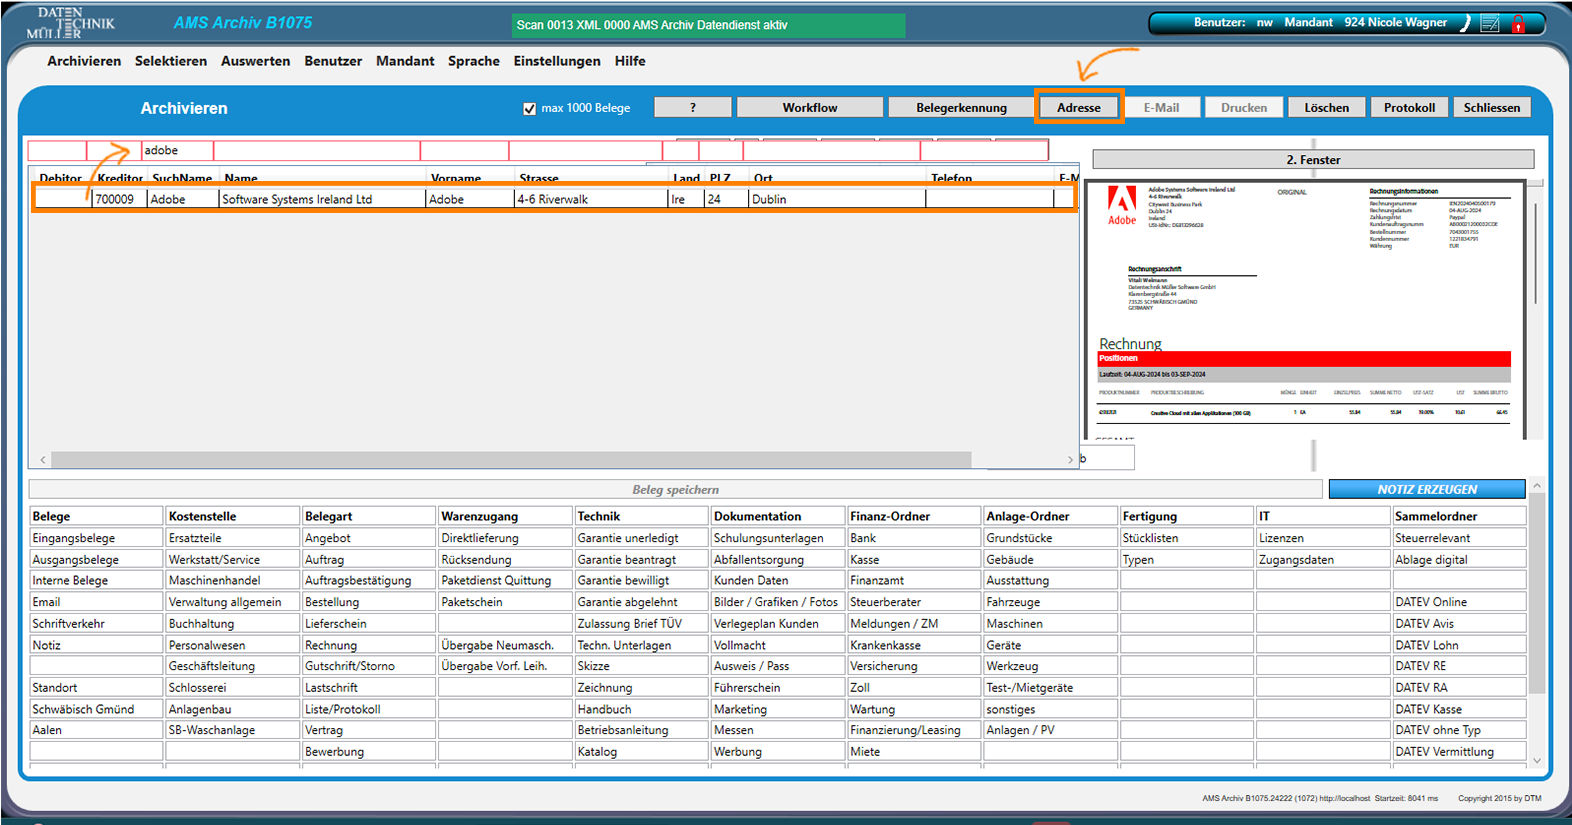Click the SuchName filter field containing adobe
The width and height of the screenshot is (1572, 825).
point(177,151)
